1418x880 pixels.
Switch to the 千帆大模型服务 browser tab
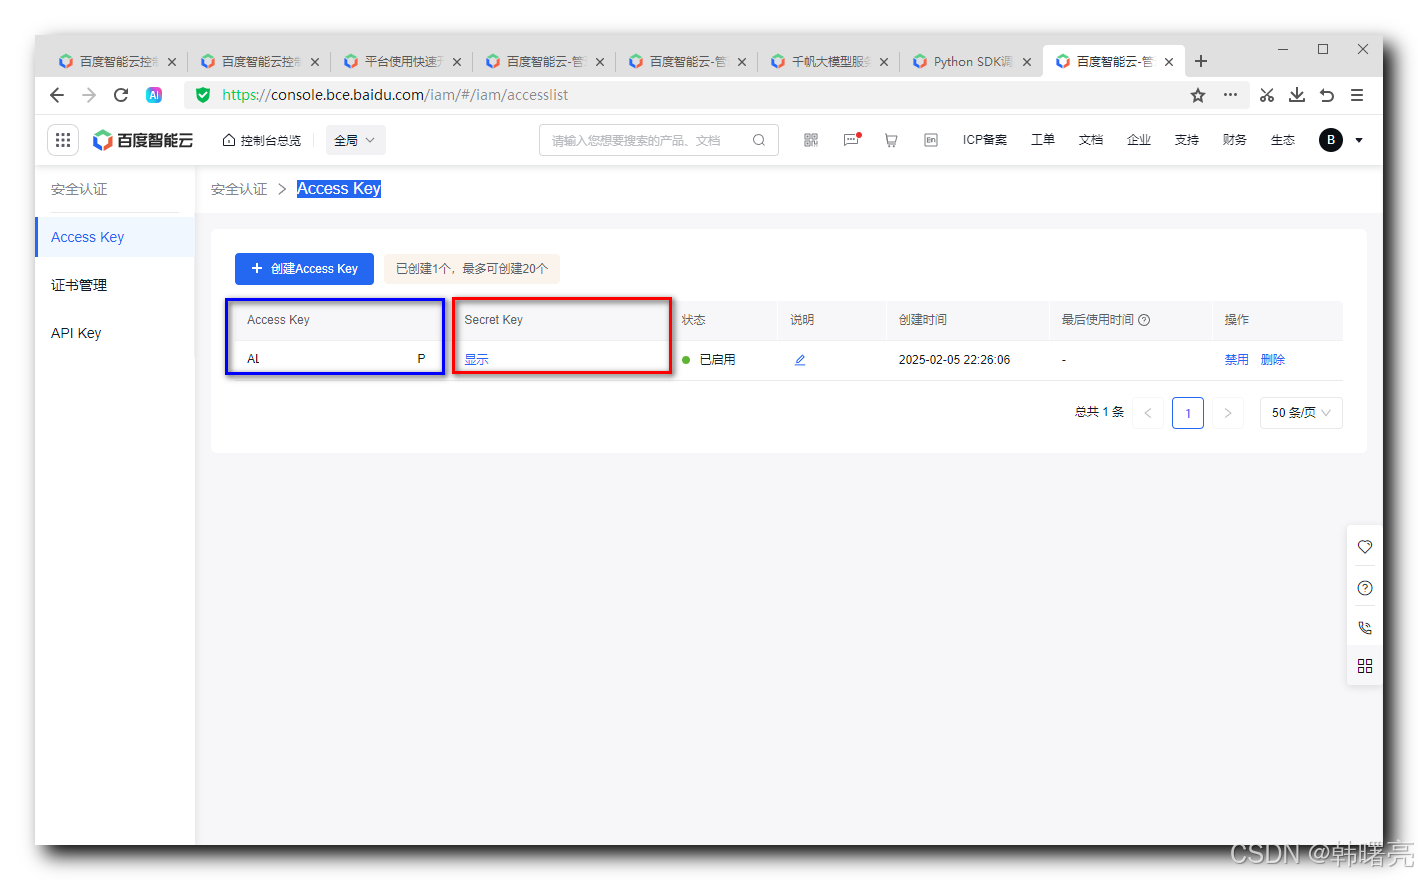[829, 62]
